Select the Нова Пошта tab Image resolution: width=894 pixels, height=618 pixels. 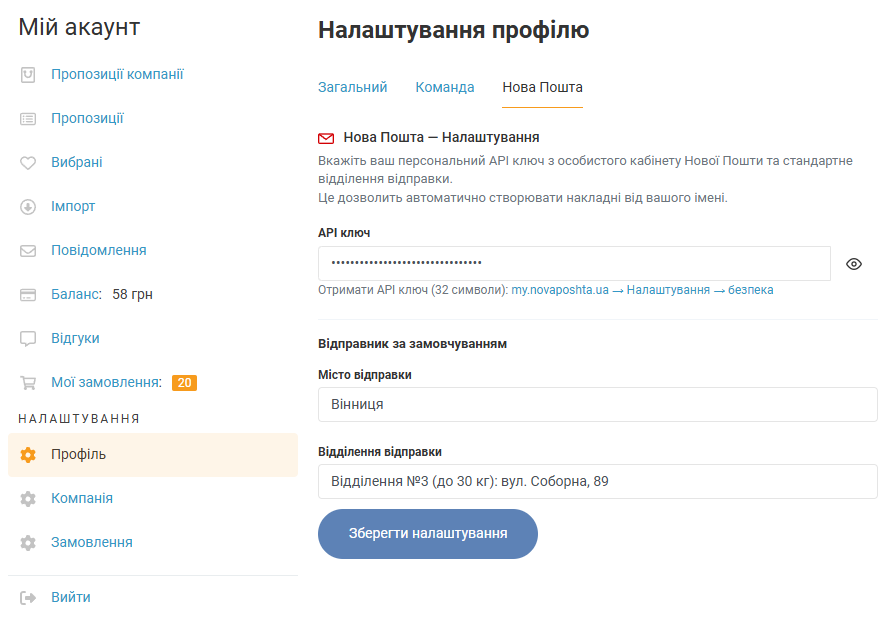point(542,88)
